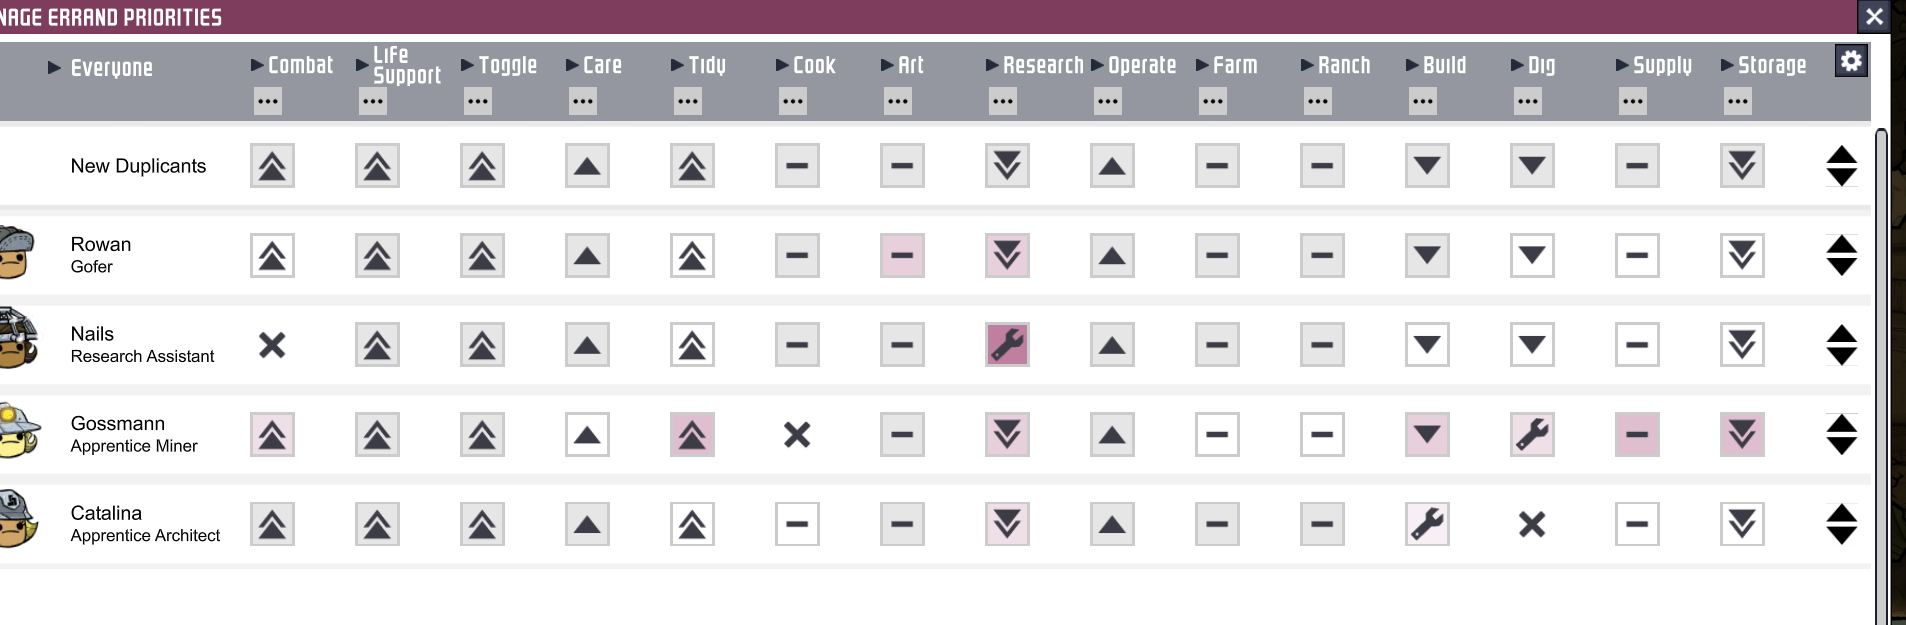The image size is (1906, 625).
Task: Adjust Rowan's overall priority up/down arrows
Action: 1841,255
